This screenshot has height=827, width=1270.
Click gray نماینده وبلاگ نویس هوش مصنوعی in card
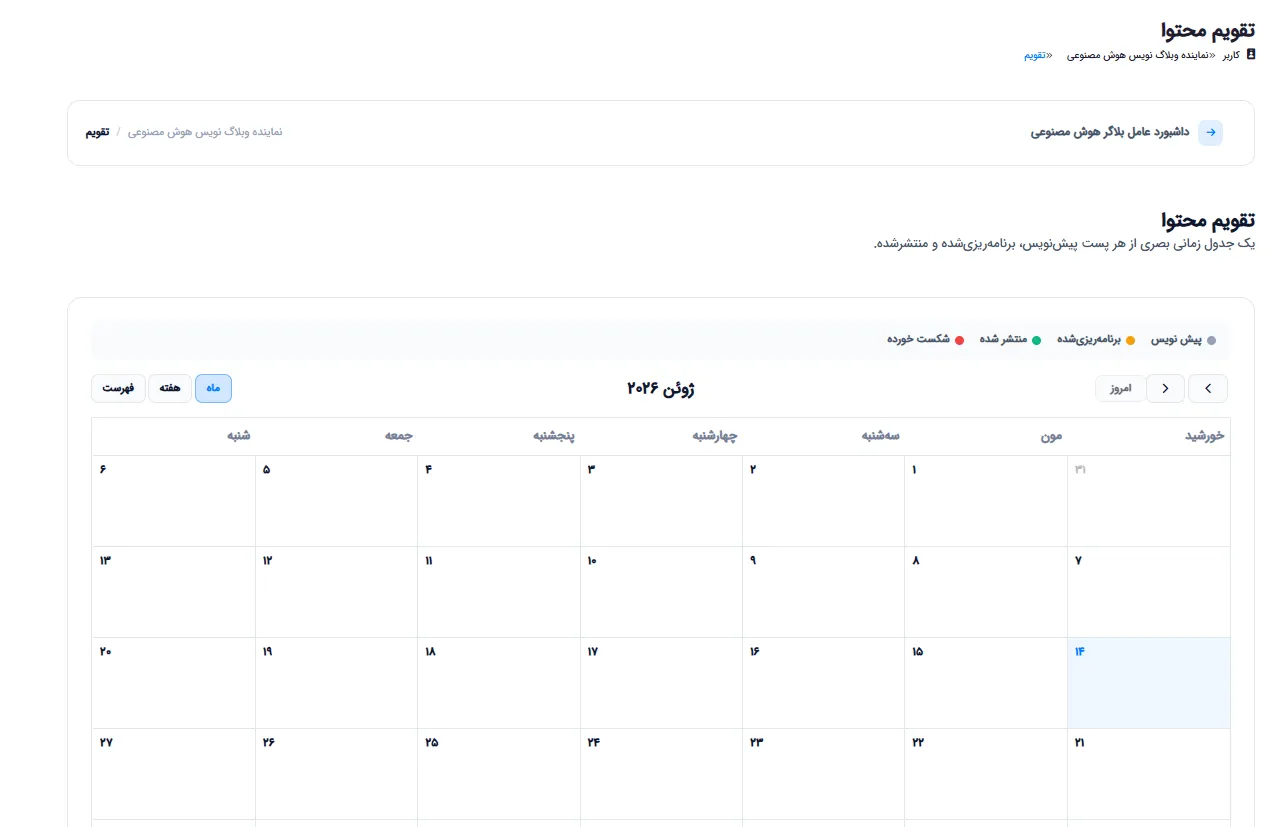click(x=205, y=132)
